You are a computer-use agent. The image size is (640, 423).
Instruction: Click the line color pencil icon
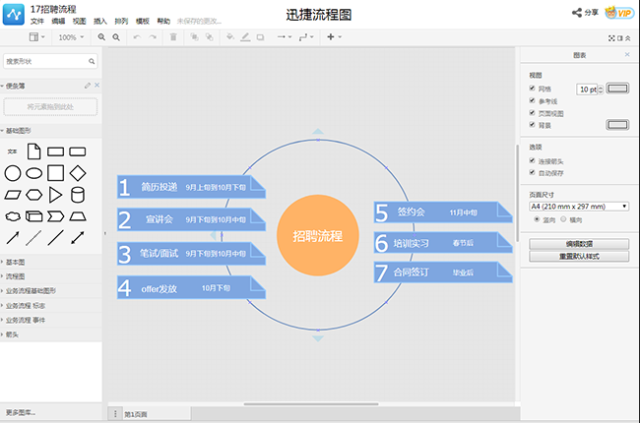[245, 37]
